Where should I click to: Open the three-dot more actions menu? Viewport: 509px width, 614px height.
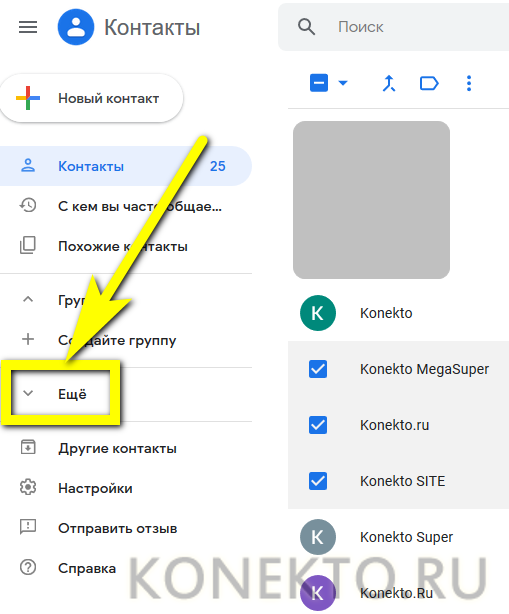469,83
